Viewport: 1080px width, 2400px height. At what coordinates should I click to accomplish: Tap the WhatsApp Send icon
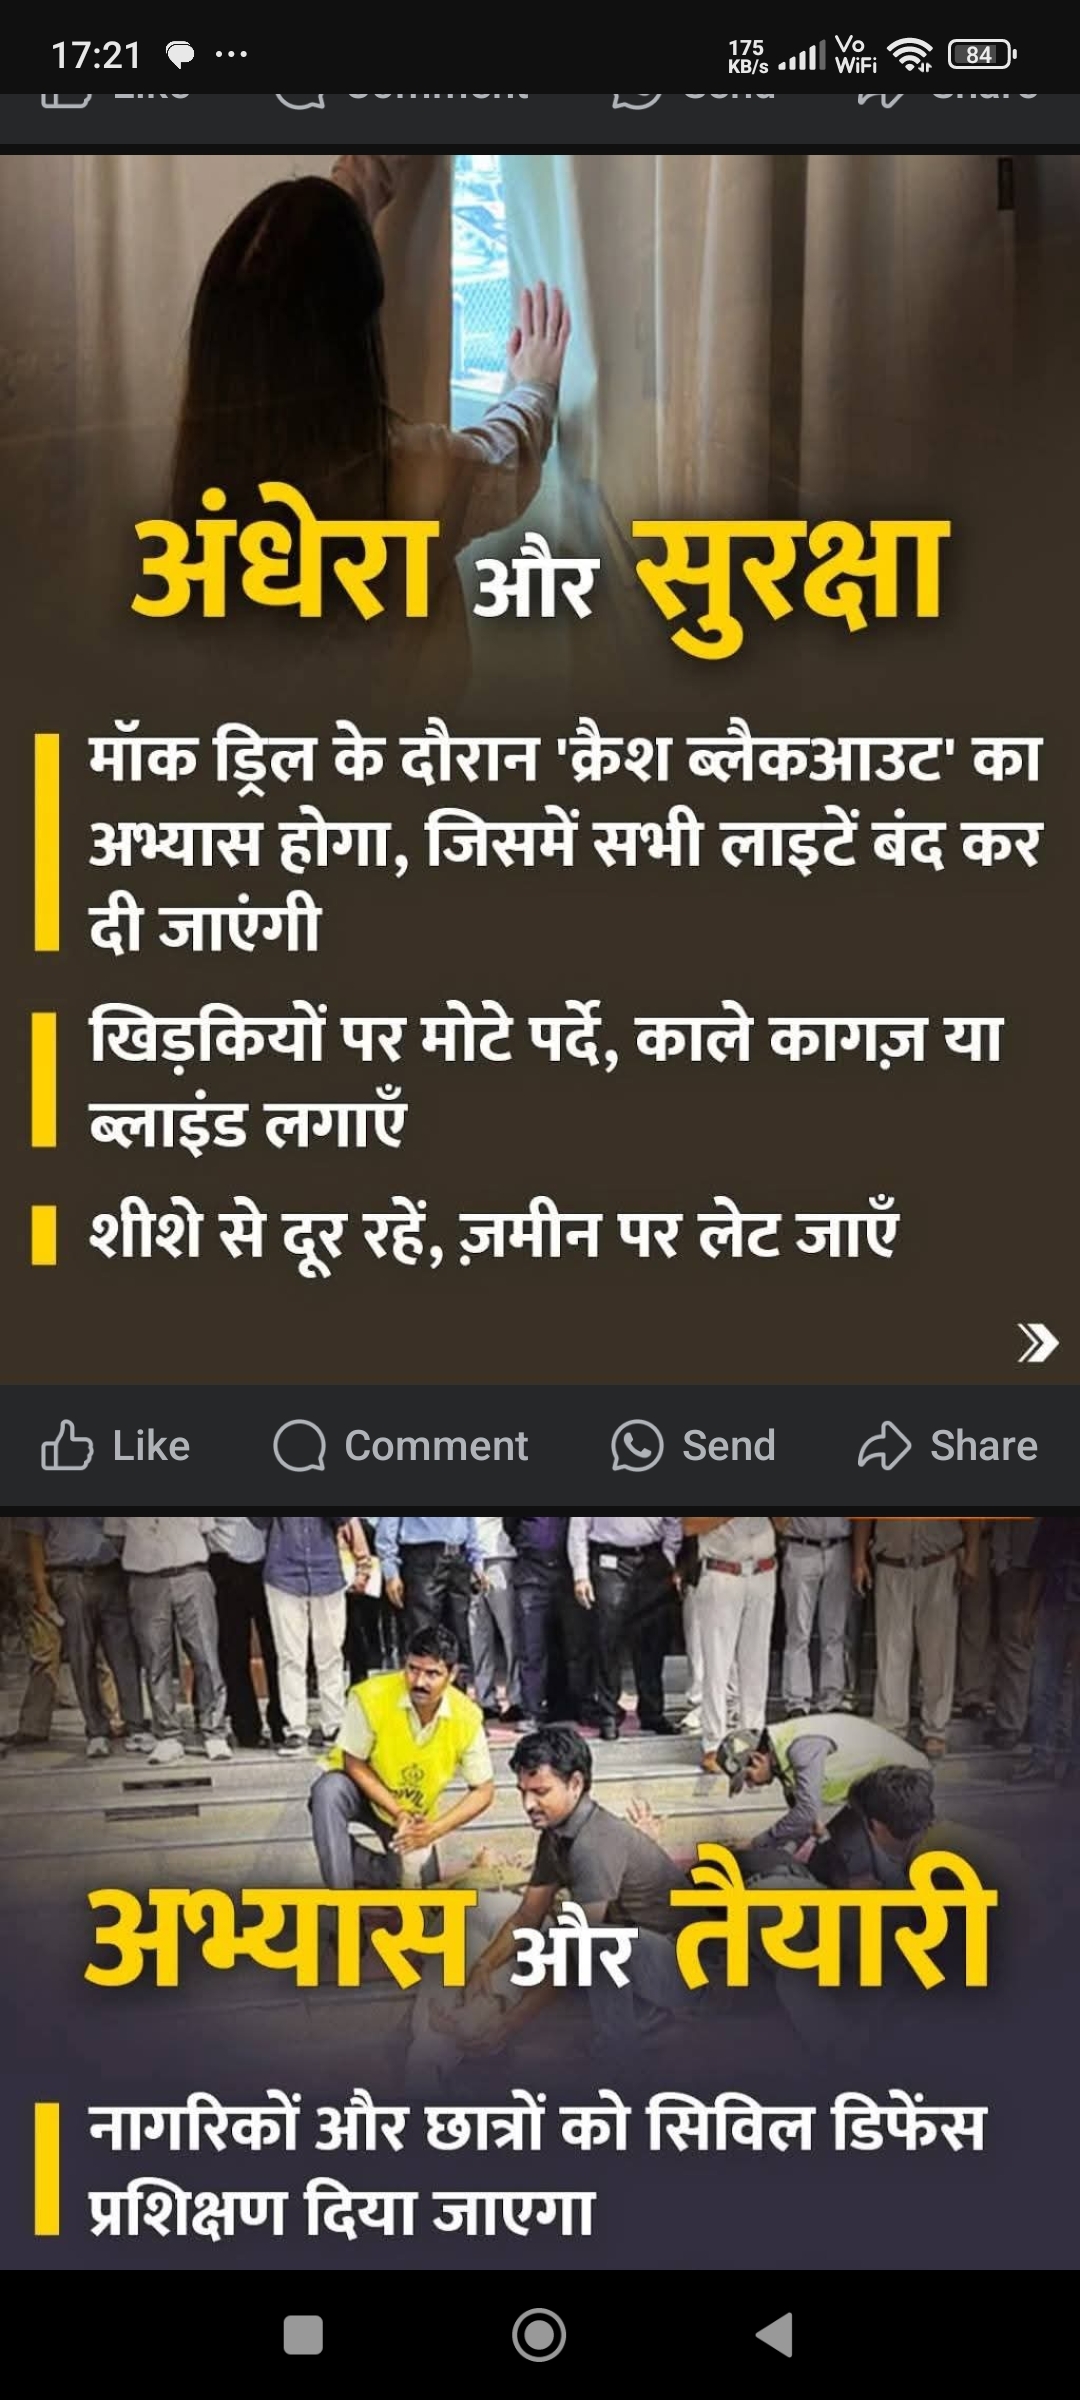pos(637,1446)
